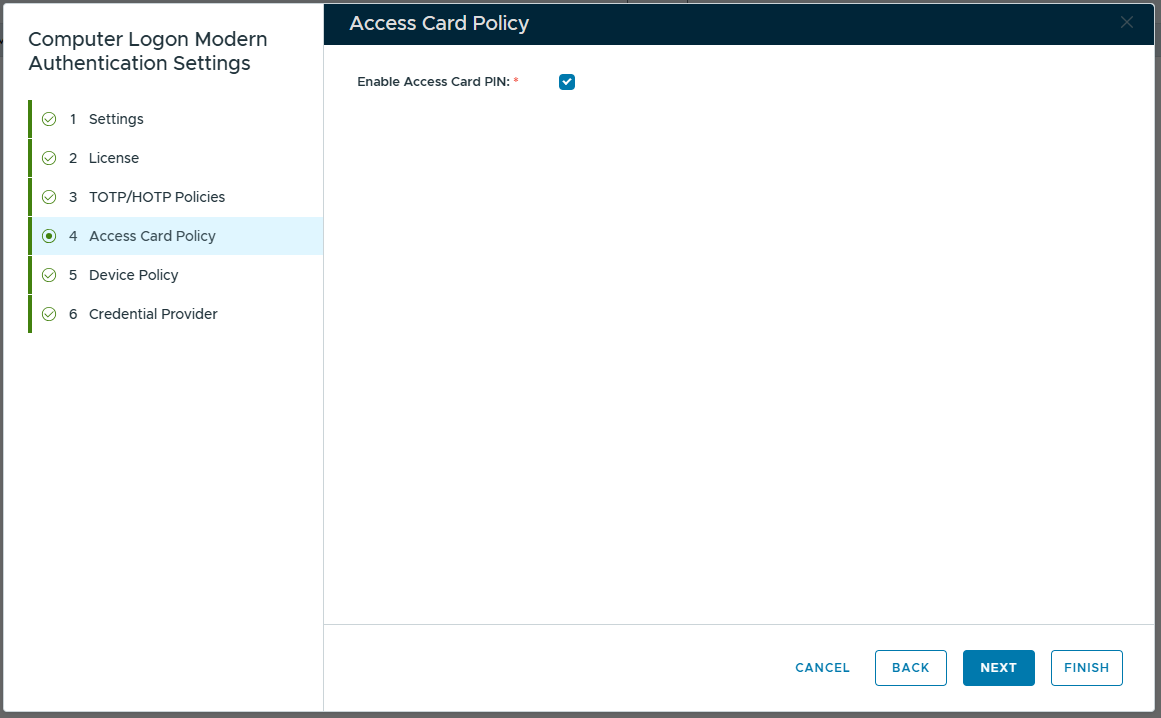The height and width of the screenshot is (718, 1161).
Task: Open the License step in the sidebar
Action: pos(114,158)
